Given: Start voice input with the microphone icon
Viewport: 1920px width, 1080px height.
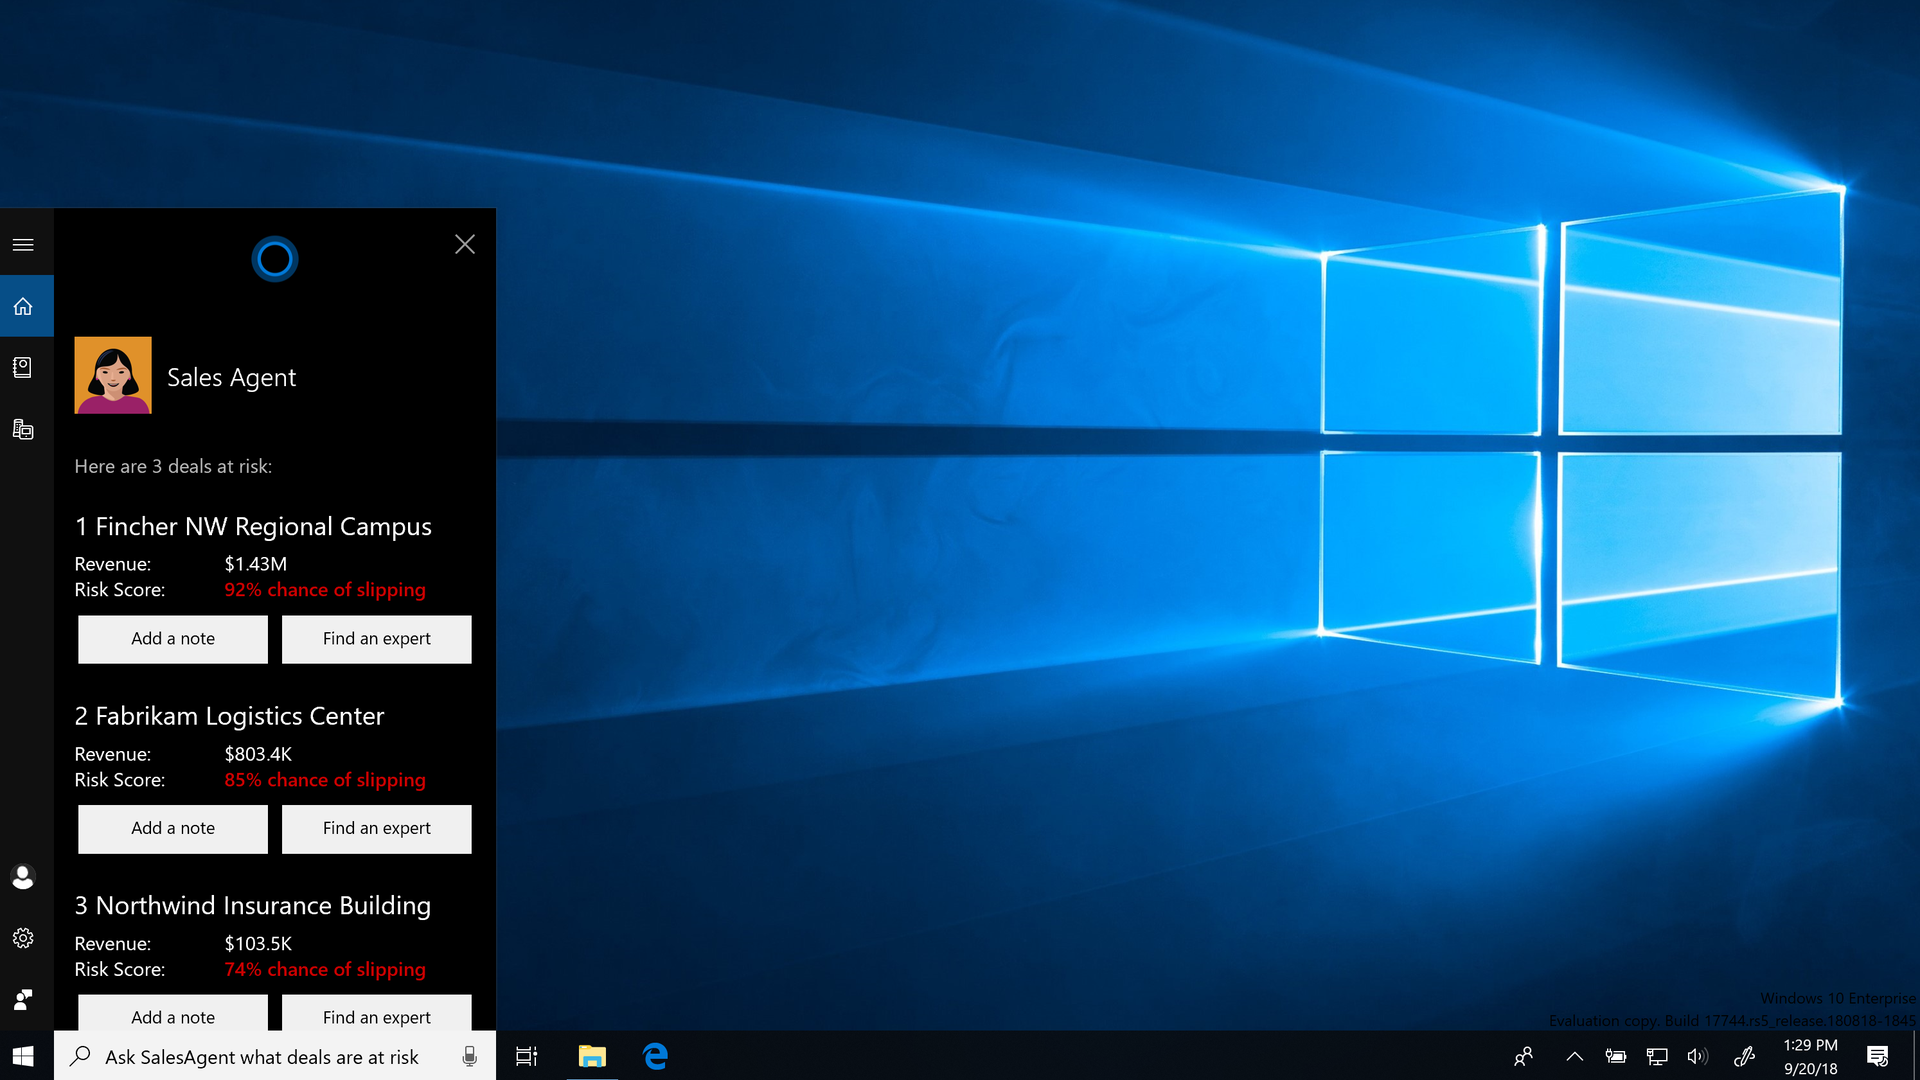Looking at the screenshot, I should click(469, 1056).
